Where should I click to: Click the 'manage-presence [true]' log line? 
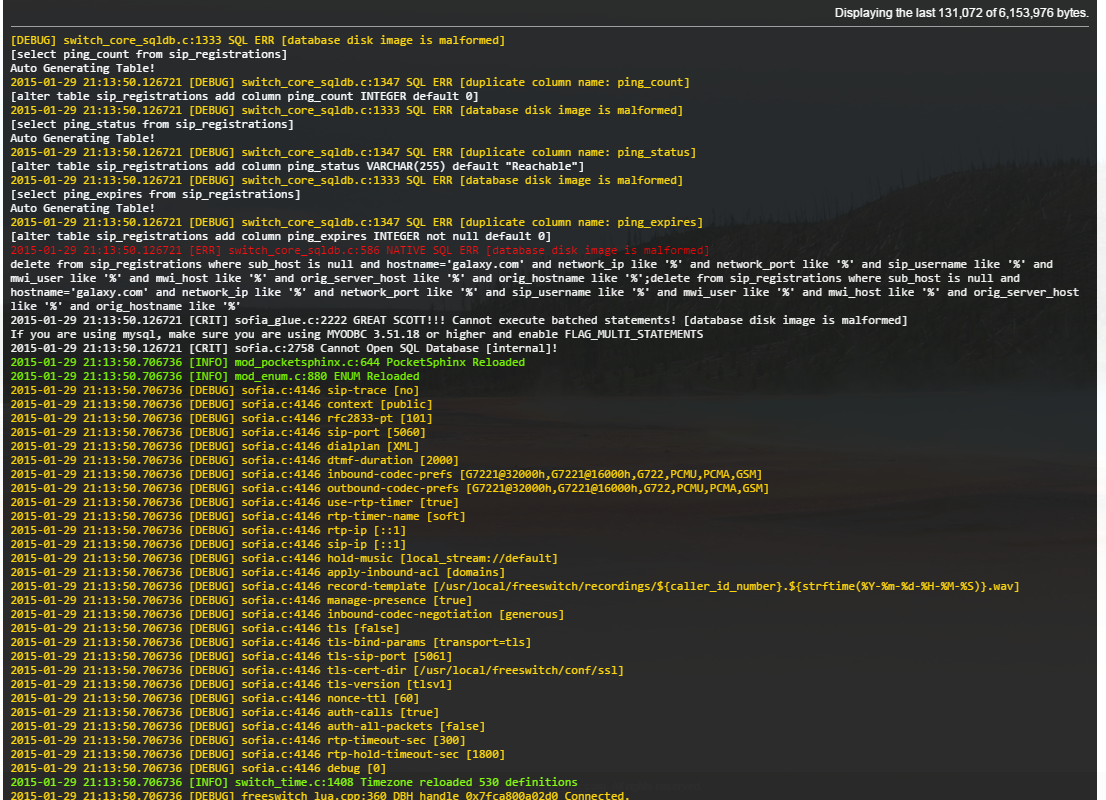click(x=241, y=600)
